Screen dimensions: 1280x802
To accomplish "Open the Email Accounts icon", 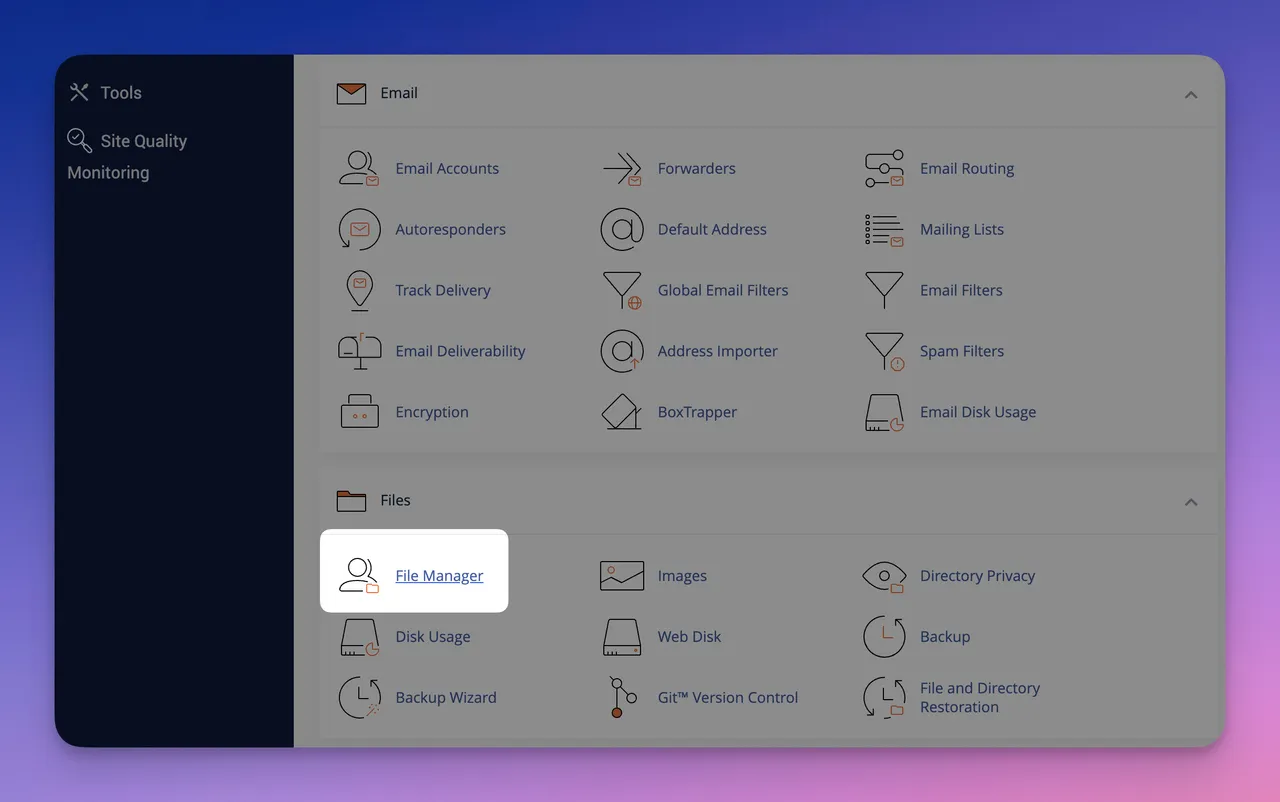I will [x=359, y=169].
